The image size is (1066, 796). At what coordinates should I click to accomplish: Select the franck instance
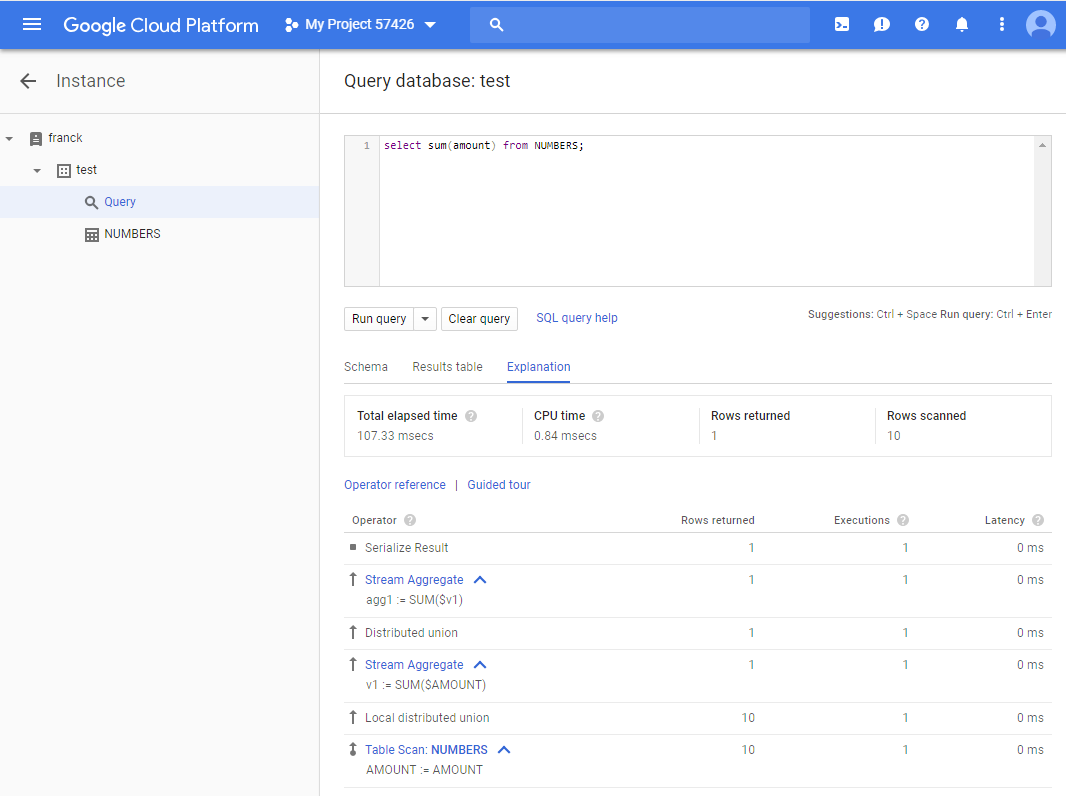coord(65,138)
